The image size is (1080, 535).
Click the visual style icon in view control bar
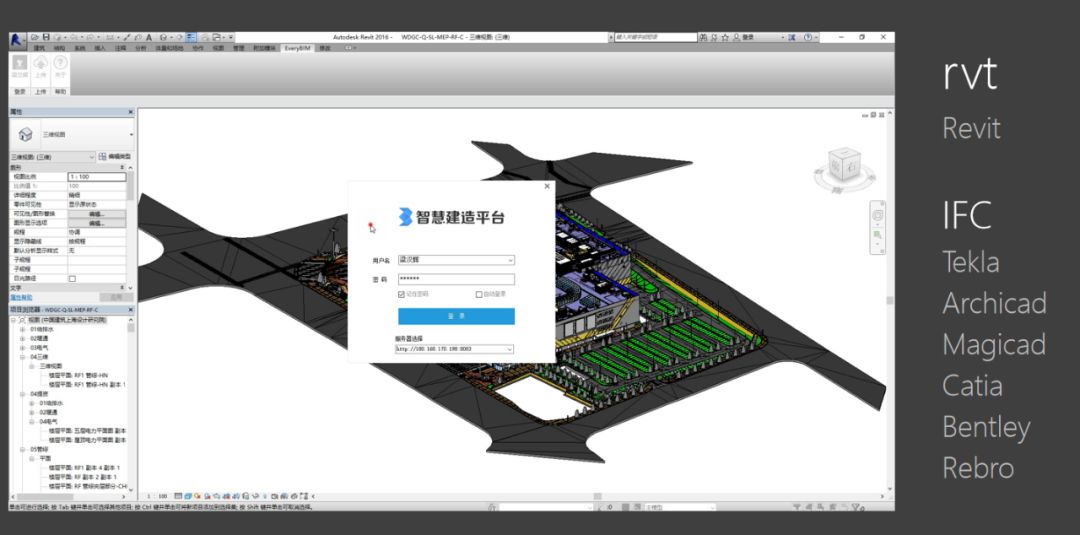188,496
